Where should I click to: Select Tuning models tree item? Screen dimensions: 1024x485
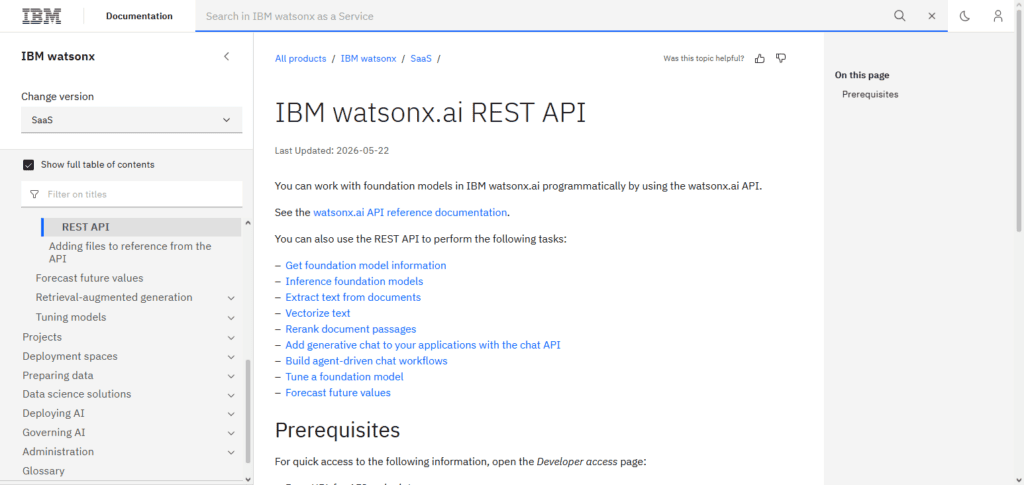pos(71,317)
